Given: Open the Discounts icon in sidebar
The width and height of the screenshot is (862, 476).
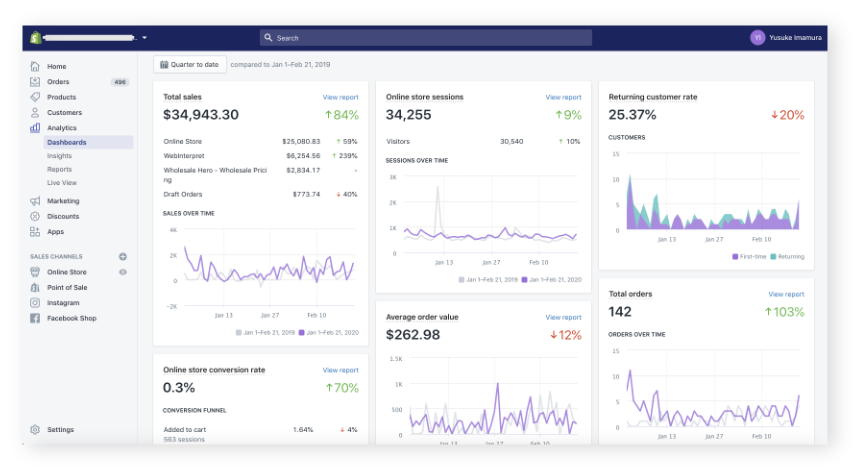Looking at the screenshot, I should tap(35, 216).
